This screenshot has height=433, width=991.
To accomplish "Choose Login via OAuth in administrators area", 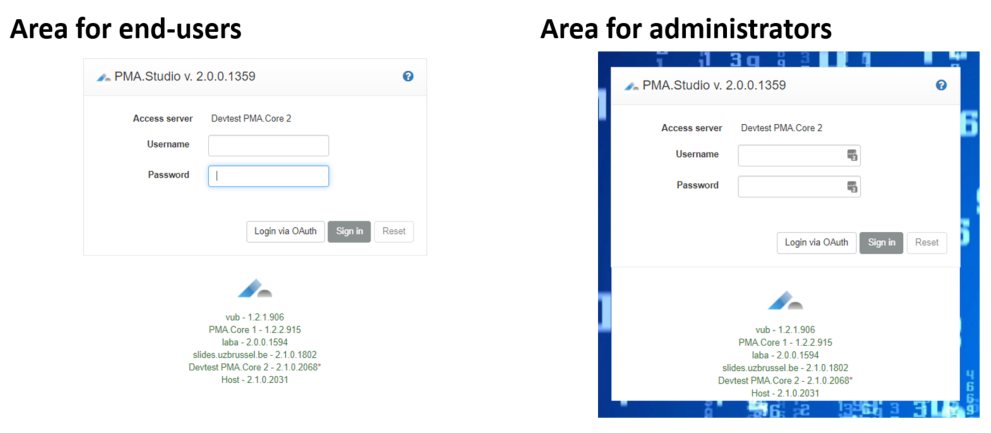I will [x=816, y=242].
